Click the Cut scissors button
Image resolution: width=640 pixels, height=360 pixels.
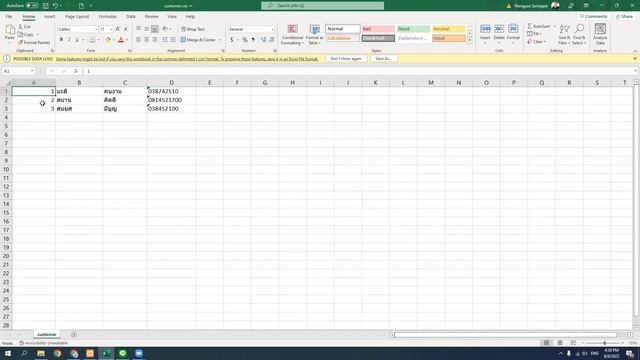pos(24,27)
